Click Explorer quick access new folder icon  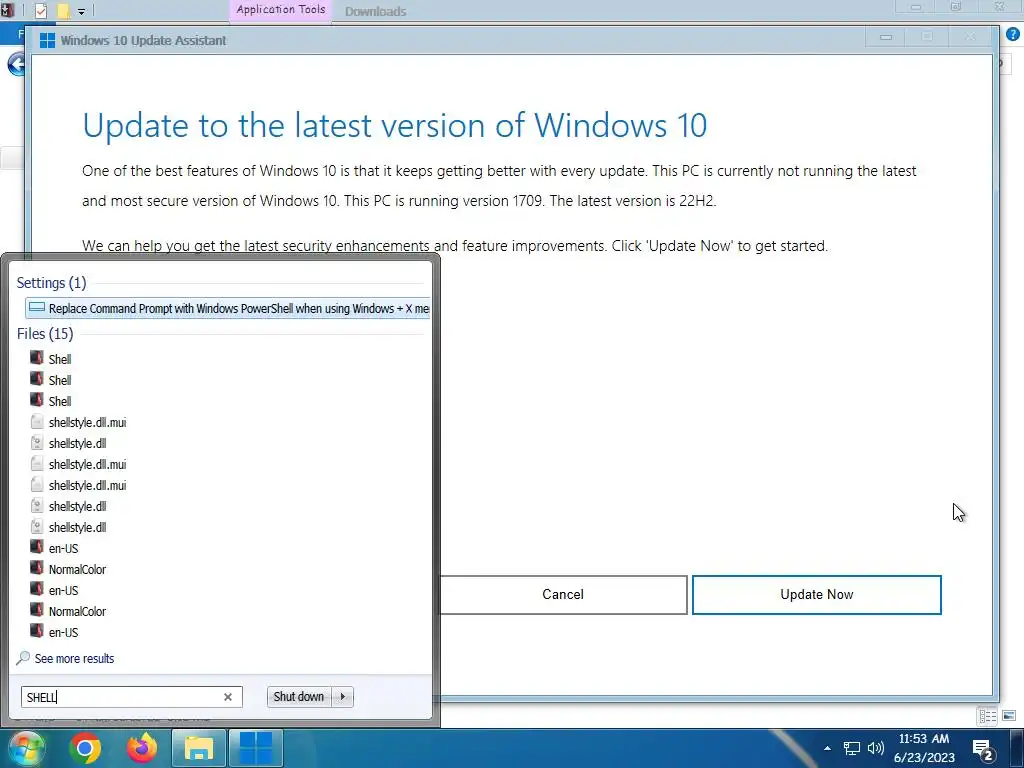pyautogui.click(x=63, y=10)
